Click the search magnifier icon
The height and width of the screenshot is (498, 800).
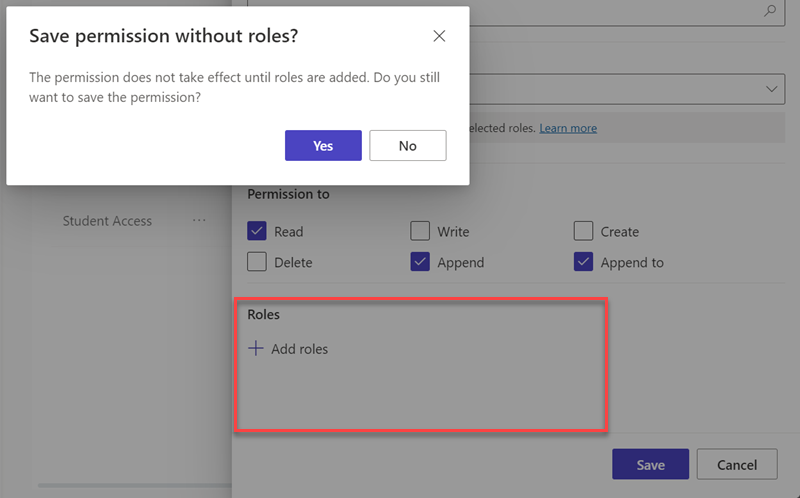point(769,11)
